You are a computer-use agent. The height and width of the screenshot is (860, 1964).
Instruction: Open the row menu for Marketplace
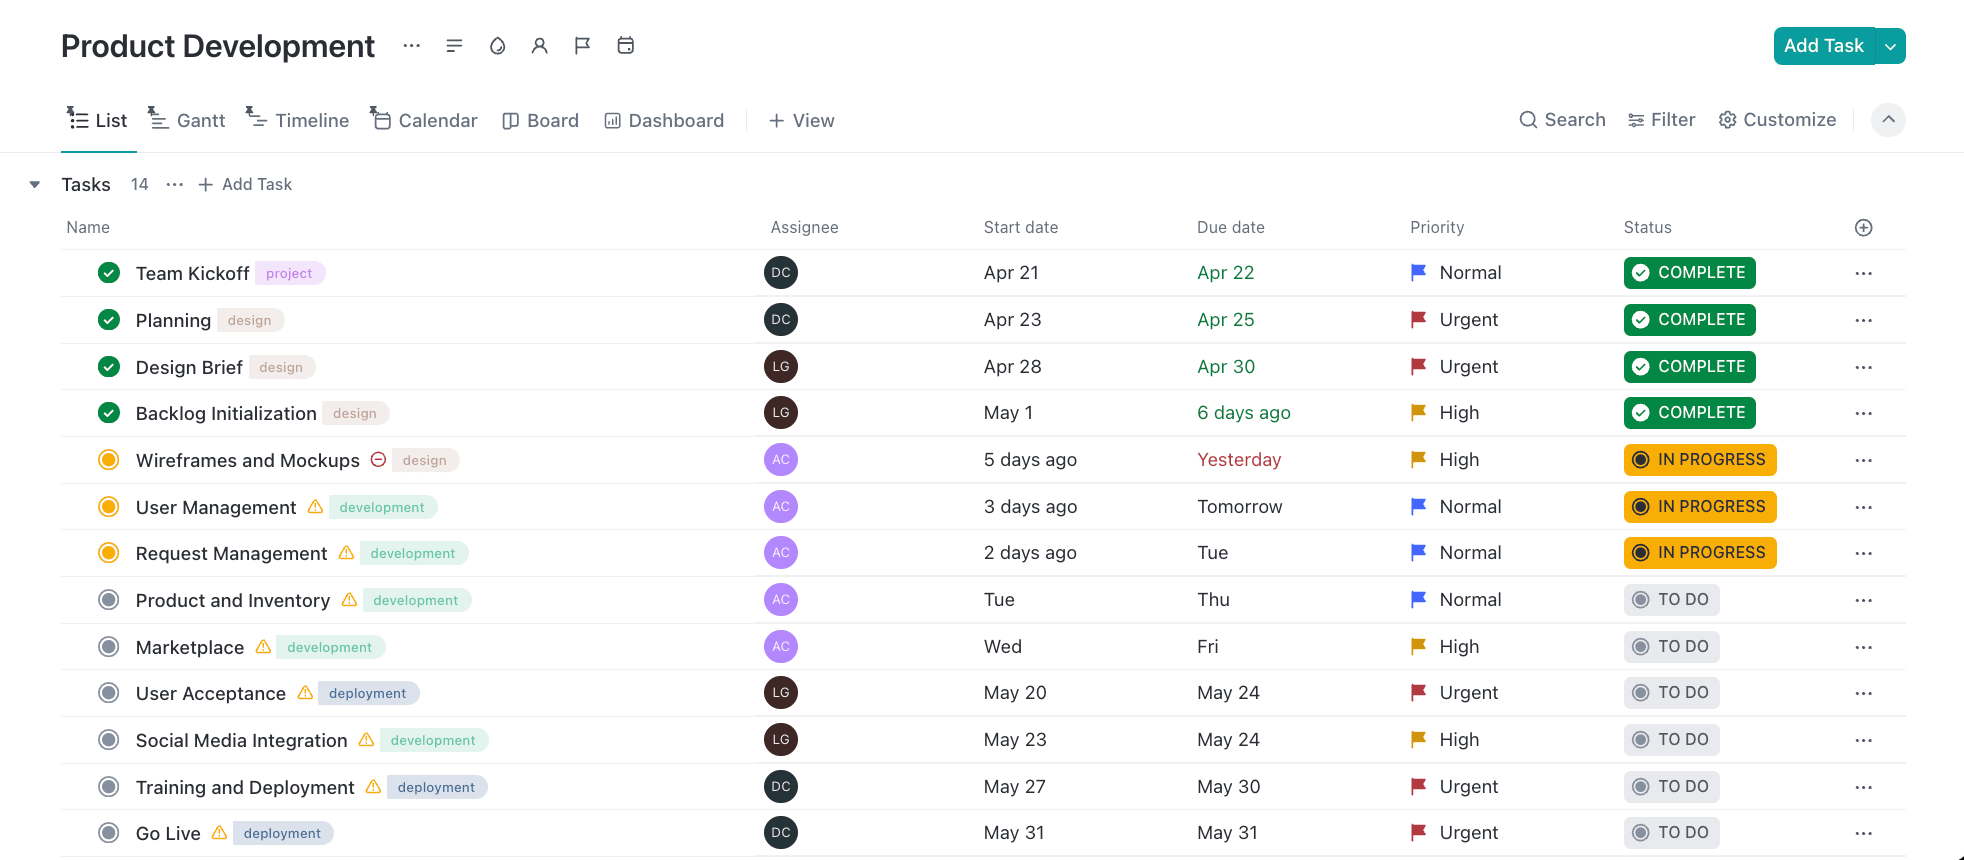(1863, 648)
